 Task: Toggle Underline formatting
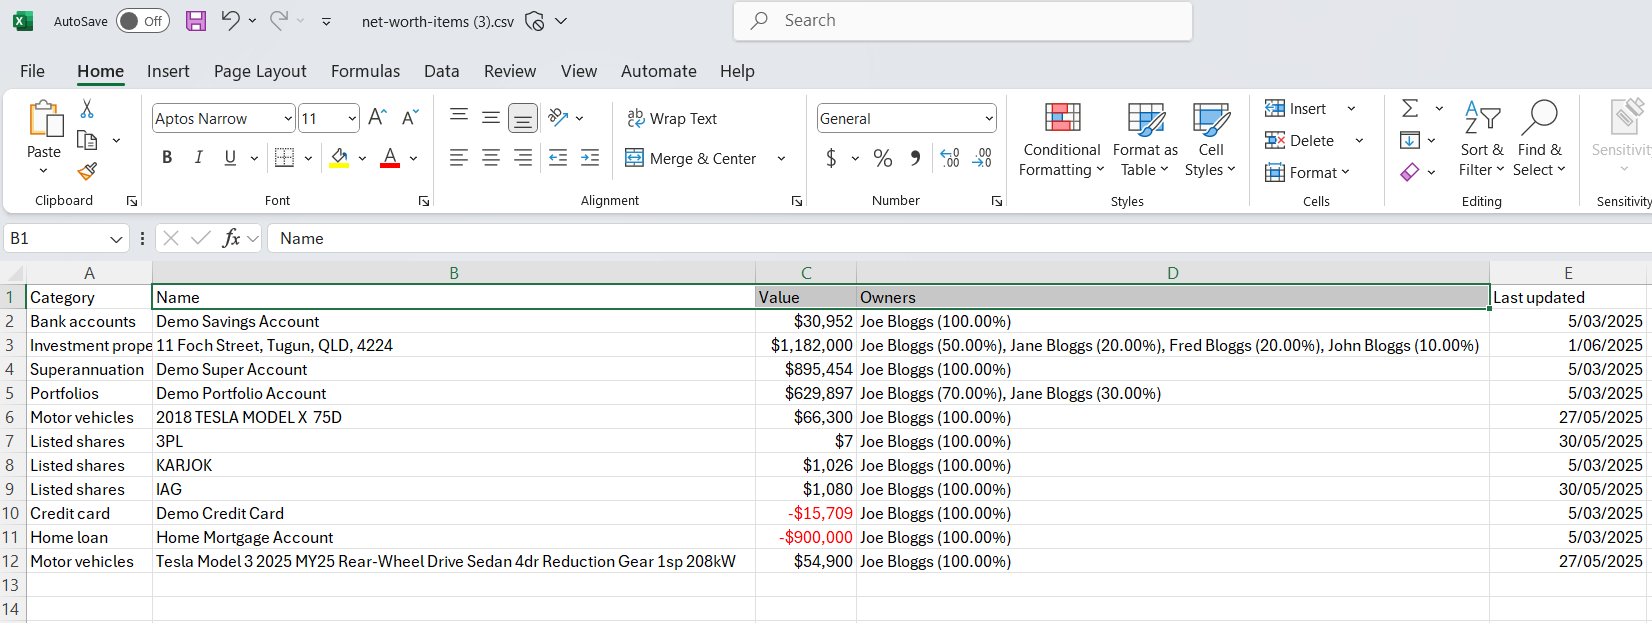pos(230,157)
